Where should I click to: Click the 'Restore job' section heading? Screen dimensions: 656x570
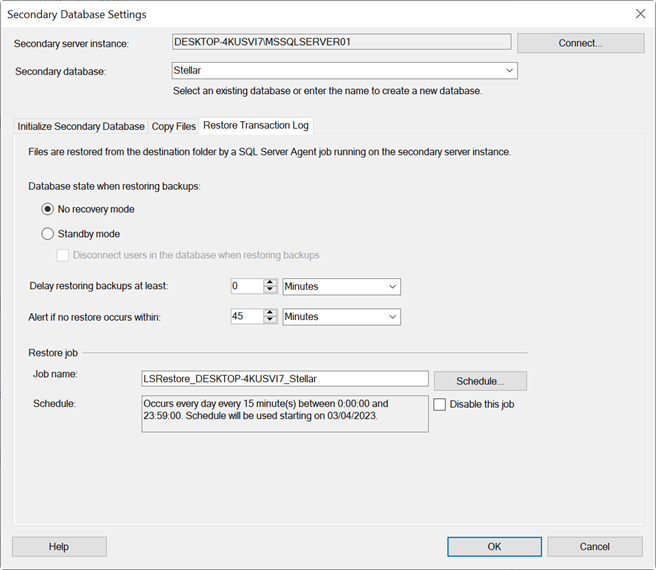[53, 353]
